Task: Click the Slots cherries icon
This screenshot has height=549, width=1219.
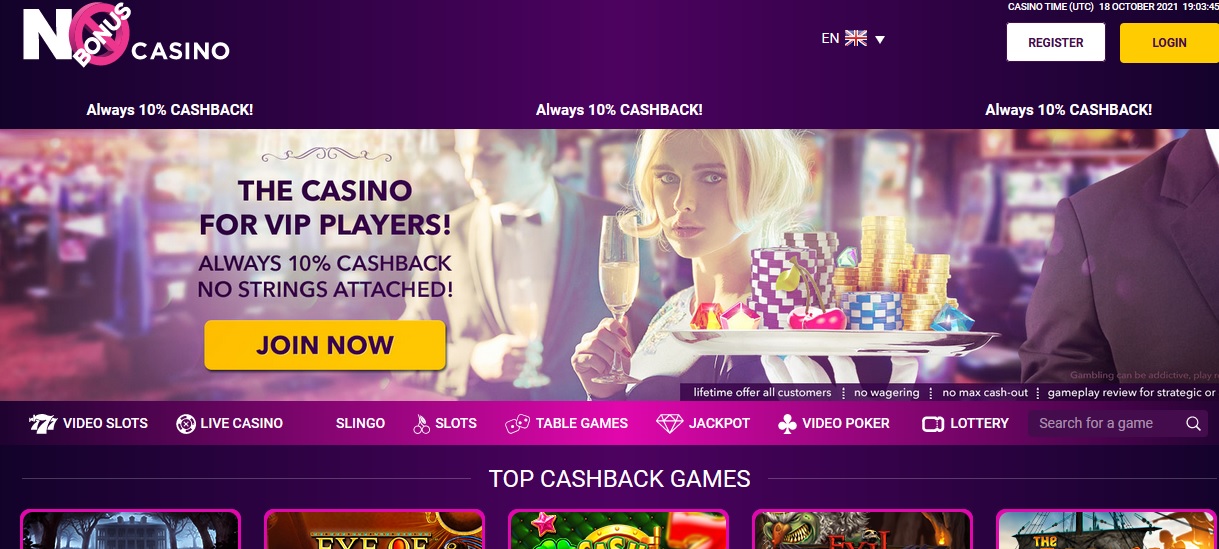Action: click(421, 423)
